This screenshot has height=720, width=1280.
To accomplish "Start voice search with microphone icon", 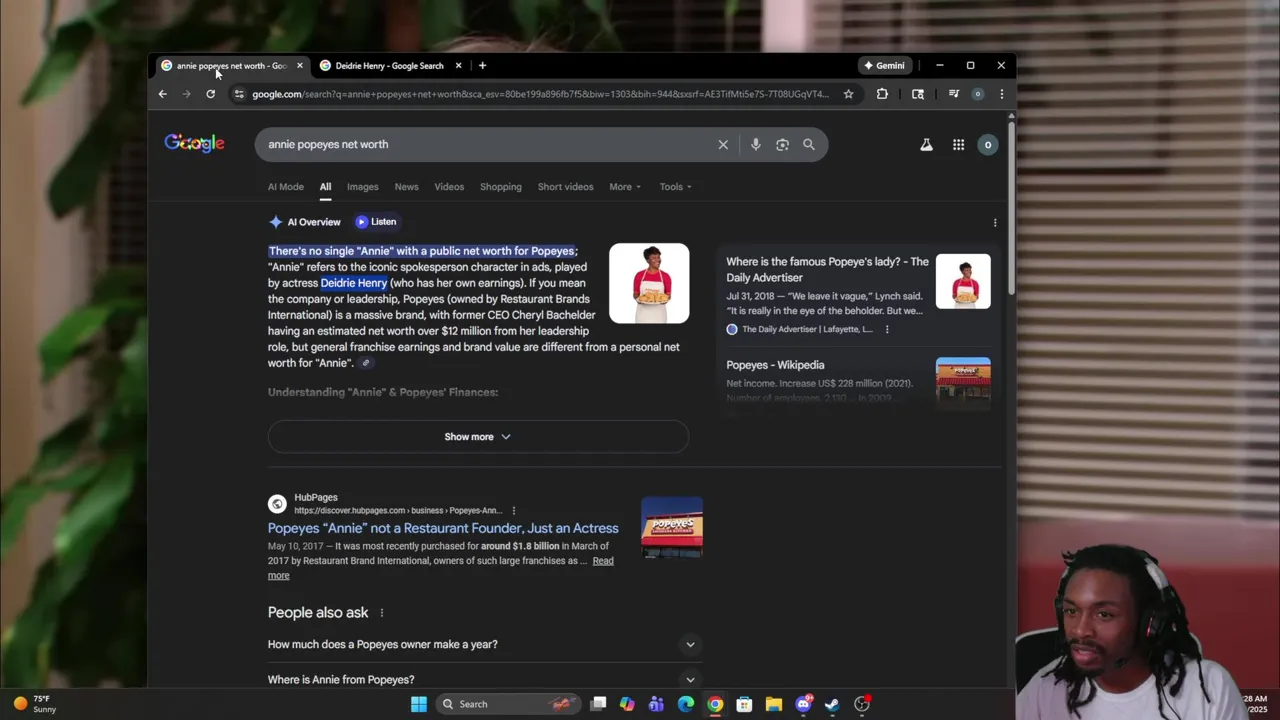I will (755, 144).
